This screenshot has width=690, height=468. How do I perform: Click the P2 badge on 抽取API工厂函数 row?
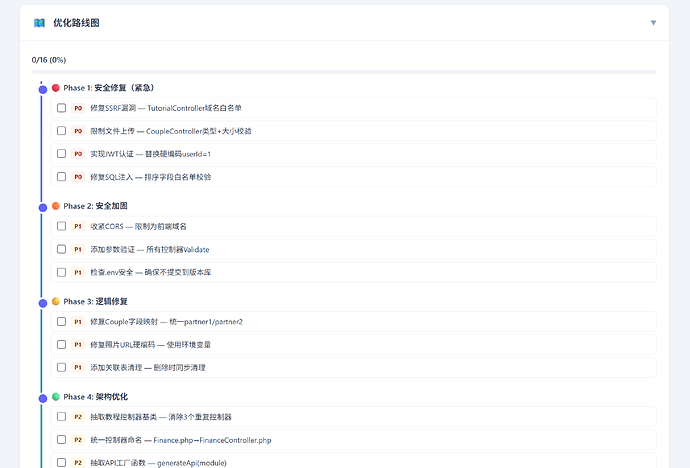tap(78, 463)
